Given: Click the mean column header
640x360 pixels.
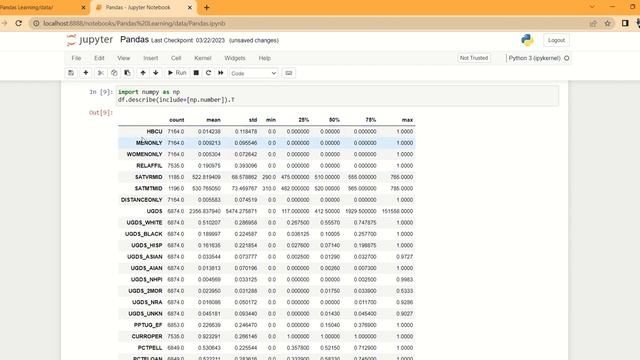Looking at the screenshot, I should pos(213,120).
